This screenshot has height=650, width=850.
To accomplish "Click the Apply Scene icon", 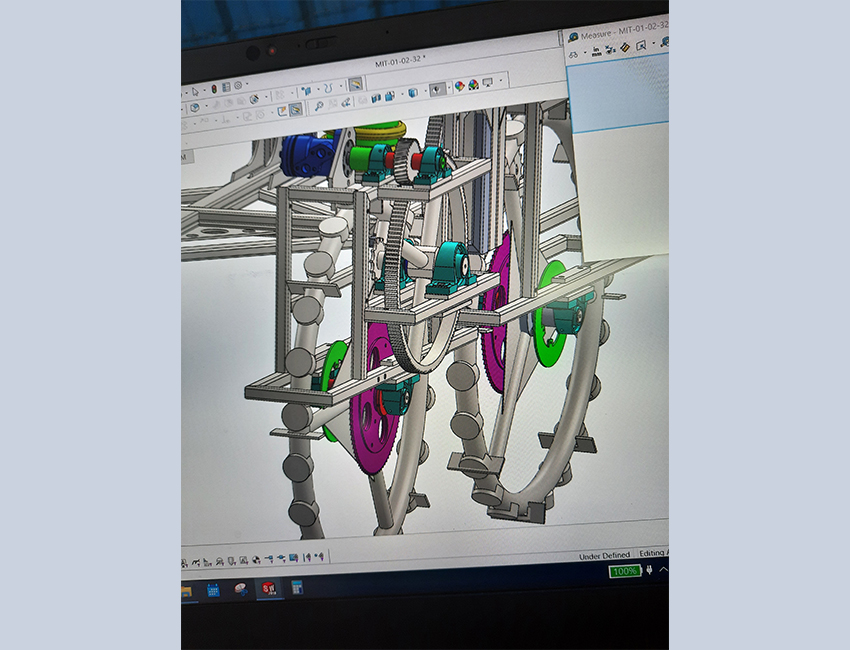I will [x=472, y=85].
